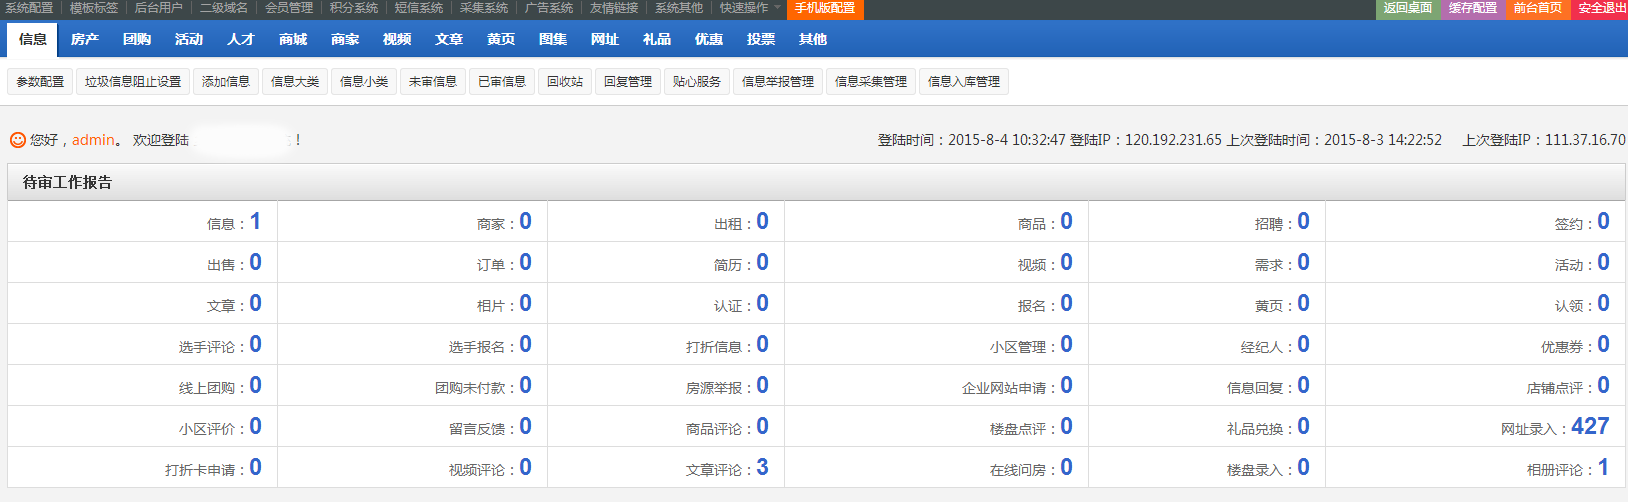
Task: Switch to the 房产 tab
Action: [85, 39]
